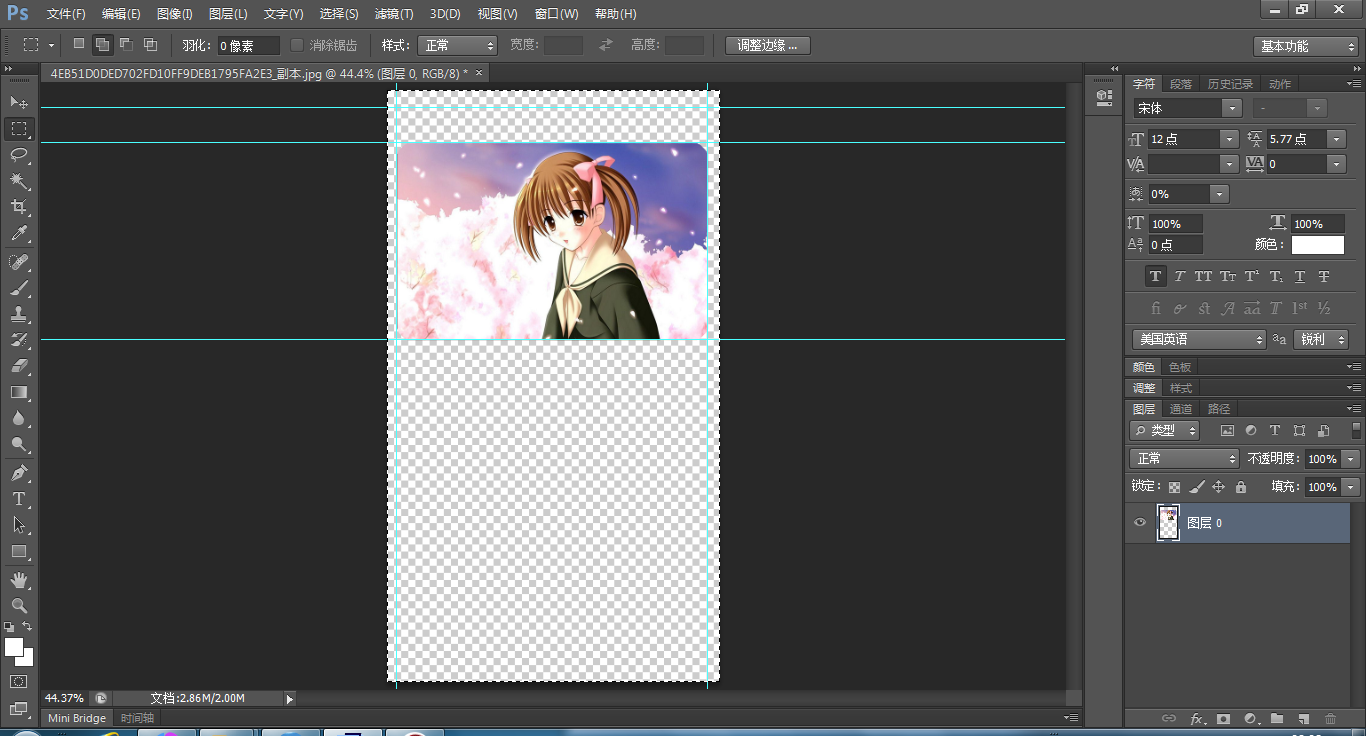Add a layer mask
Image resolution: width=1366 pixels, height=736 pixels.
pyautogui.click(x=1223, y=718)
